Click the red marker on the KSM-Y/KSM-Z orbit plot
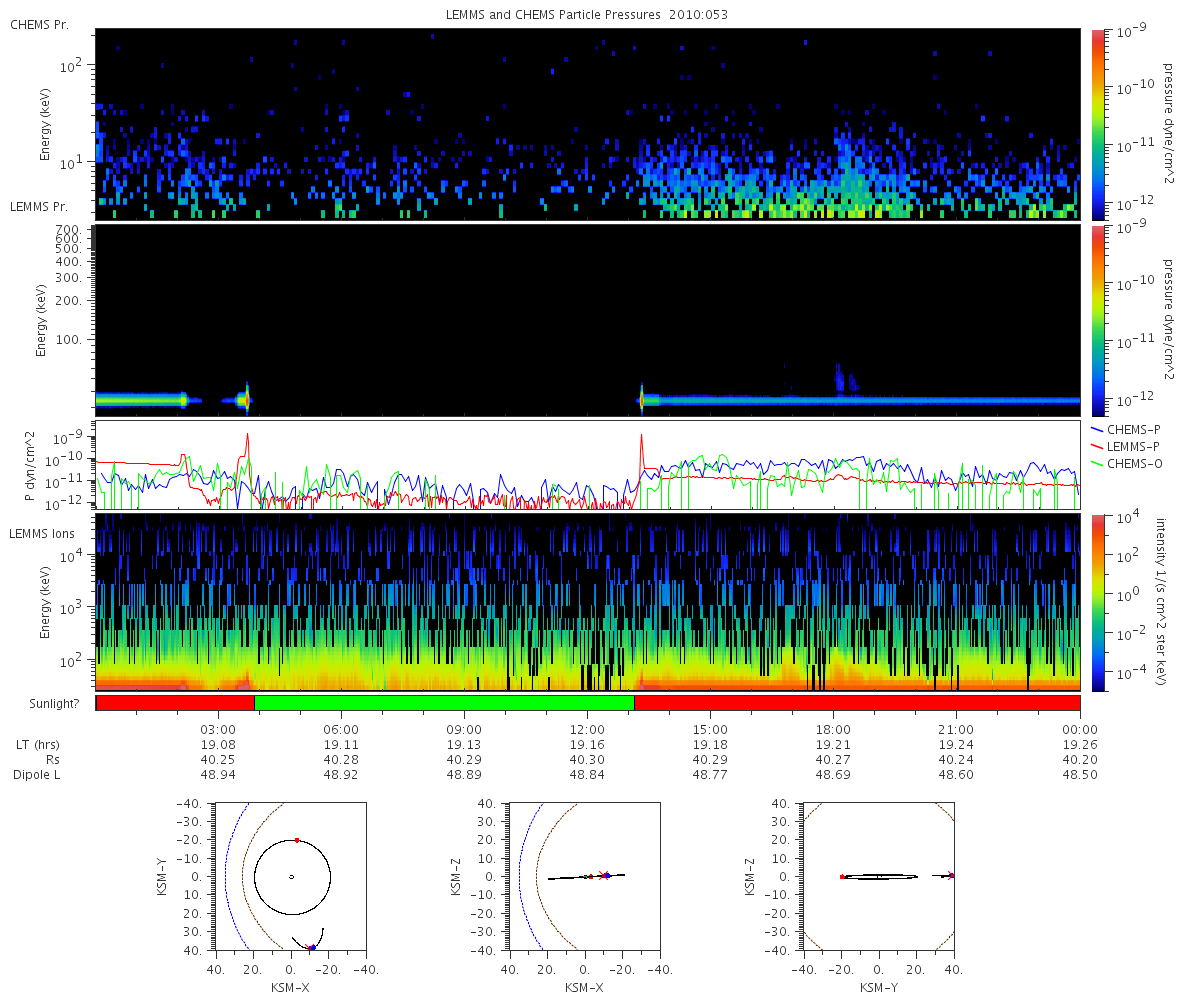 pos(842,877)
